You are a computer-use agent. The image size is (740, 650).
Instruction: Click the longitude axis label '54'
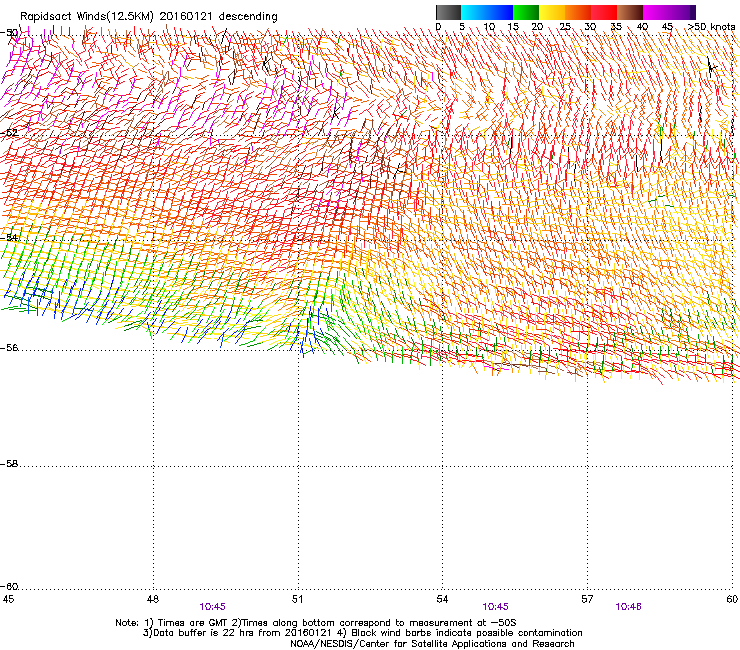pos(442,599)
